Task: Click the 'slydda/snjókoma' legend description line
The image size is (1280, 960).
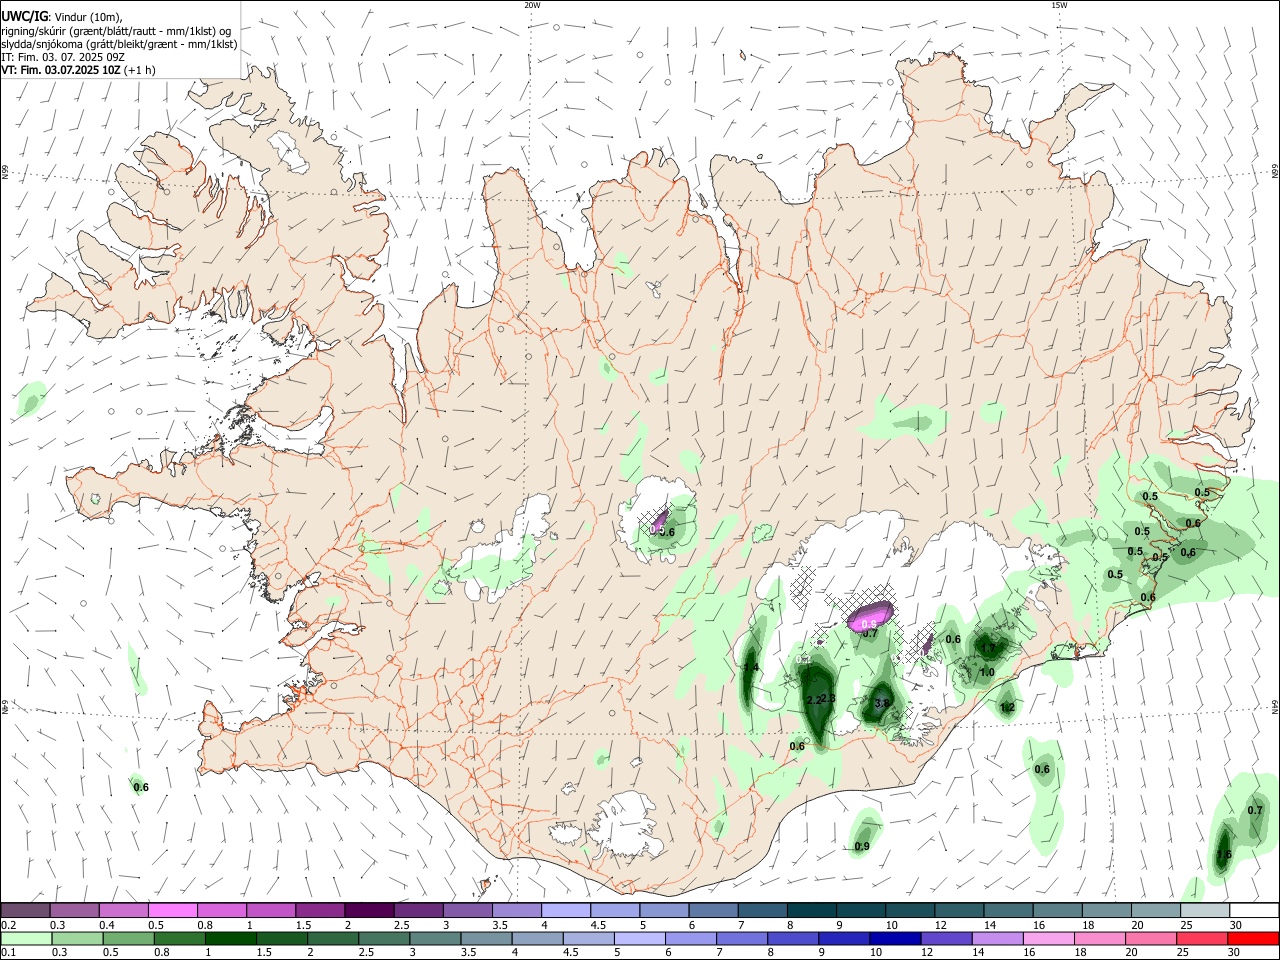Action: point(119,44)
